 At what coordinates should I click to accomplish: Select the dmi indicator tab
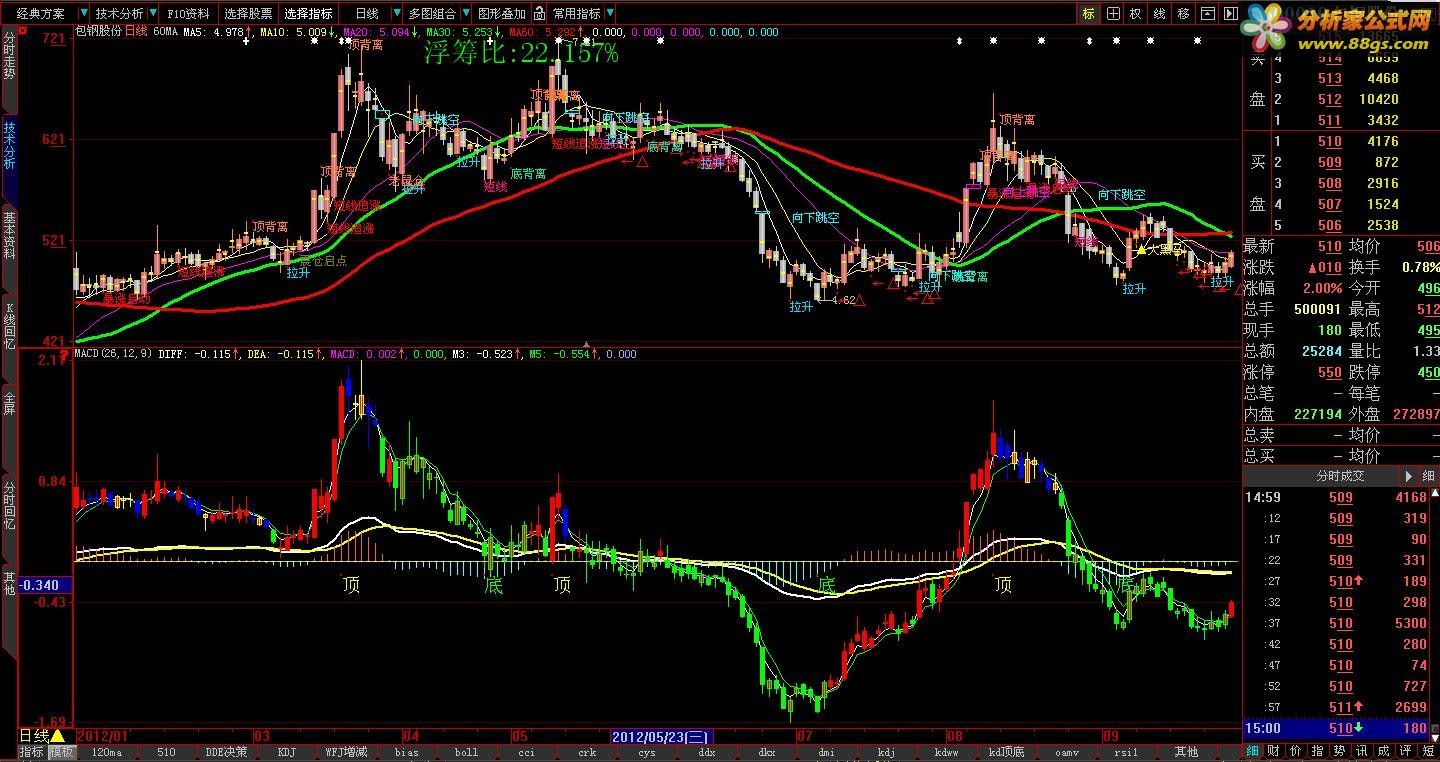[826, 752]
